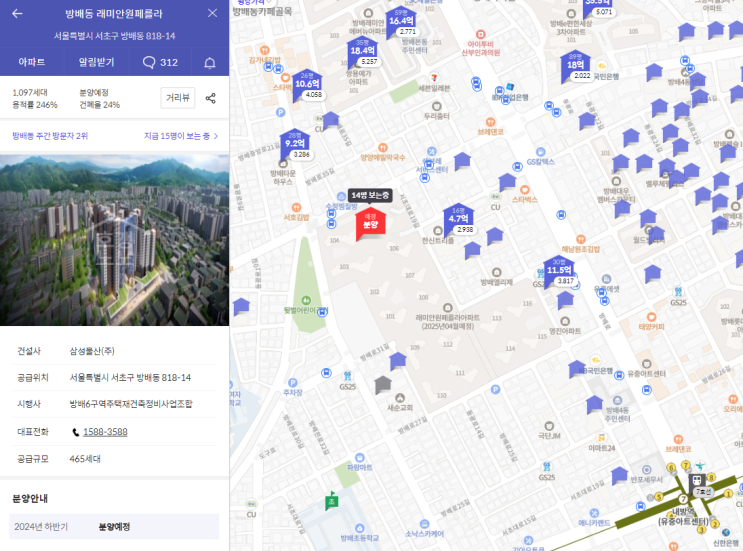Select the 16.4억 price marker
Screen dimensions: 743x551
[x=401, y=23]
